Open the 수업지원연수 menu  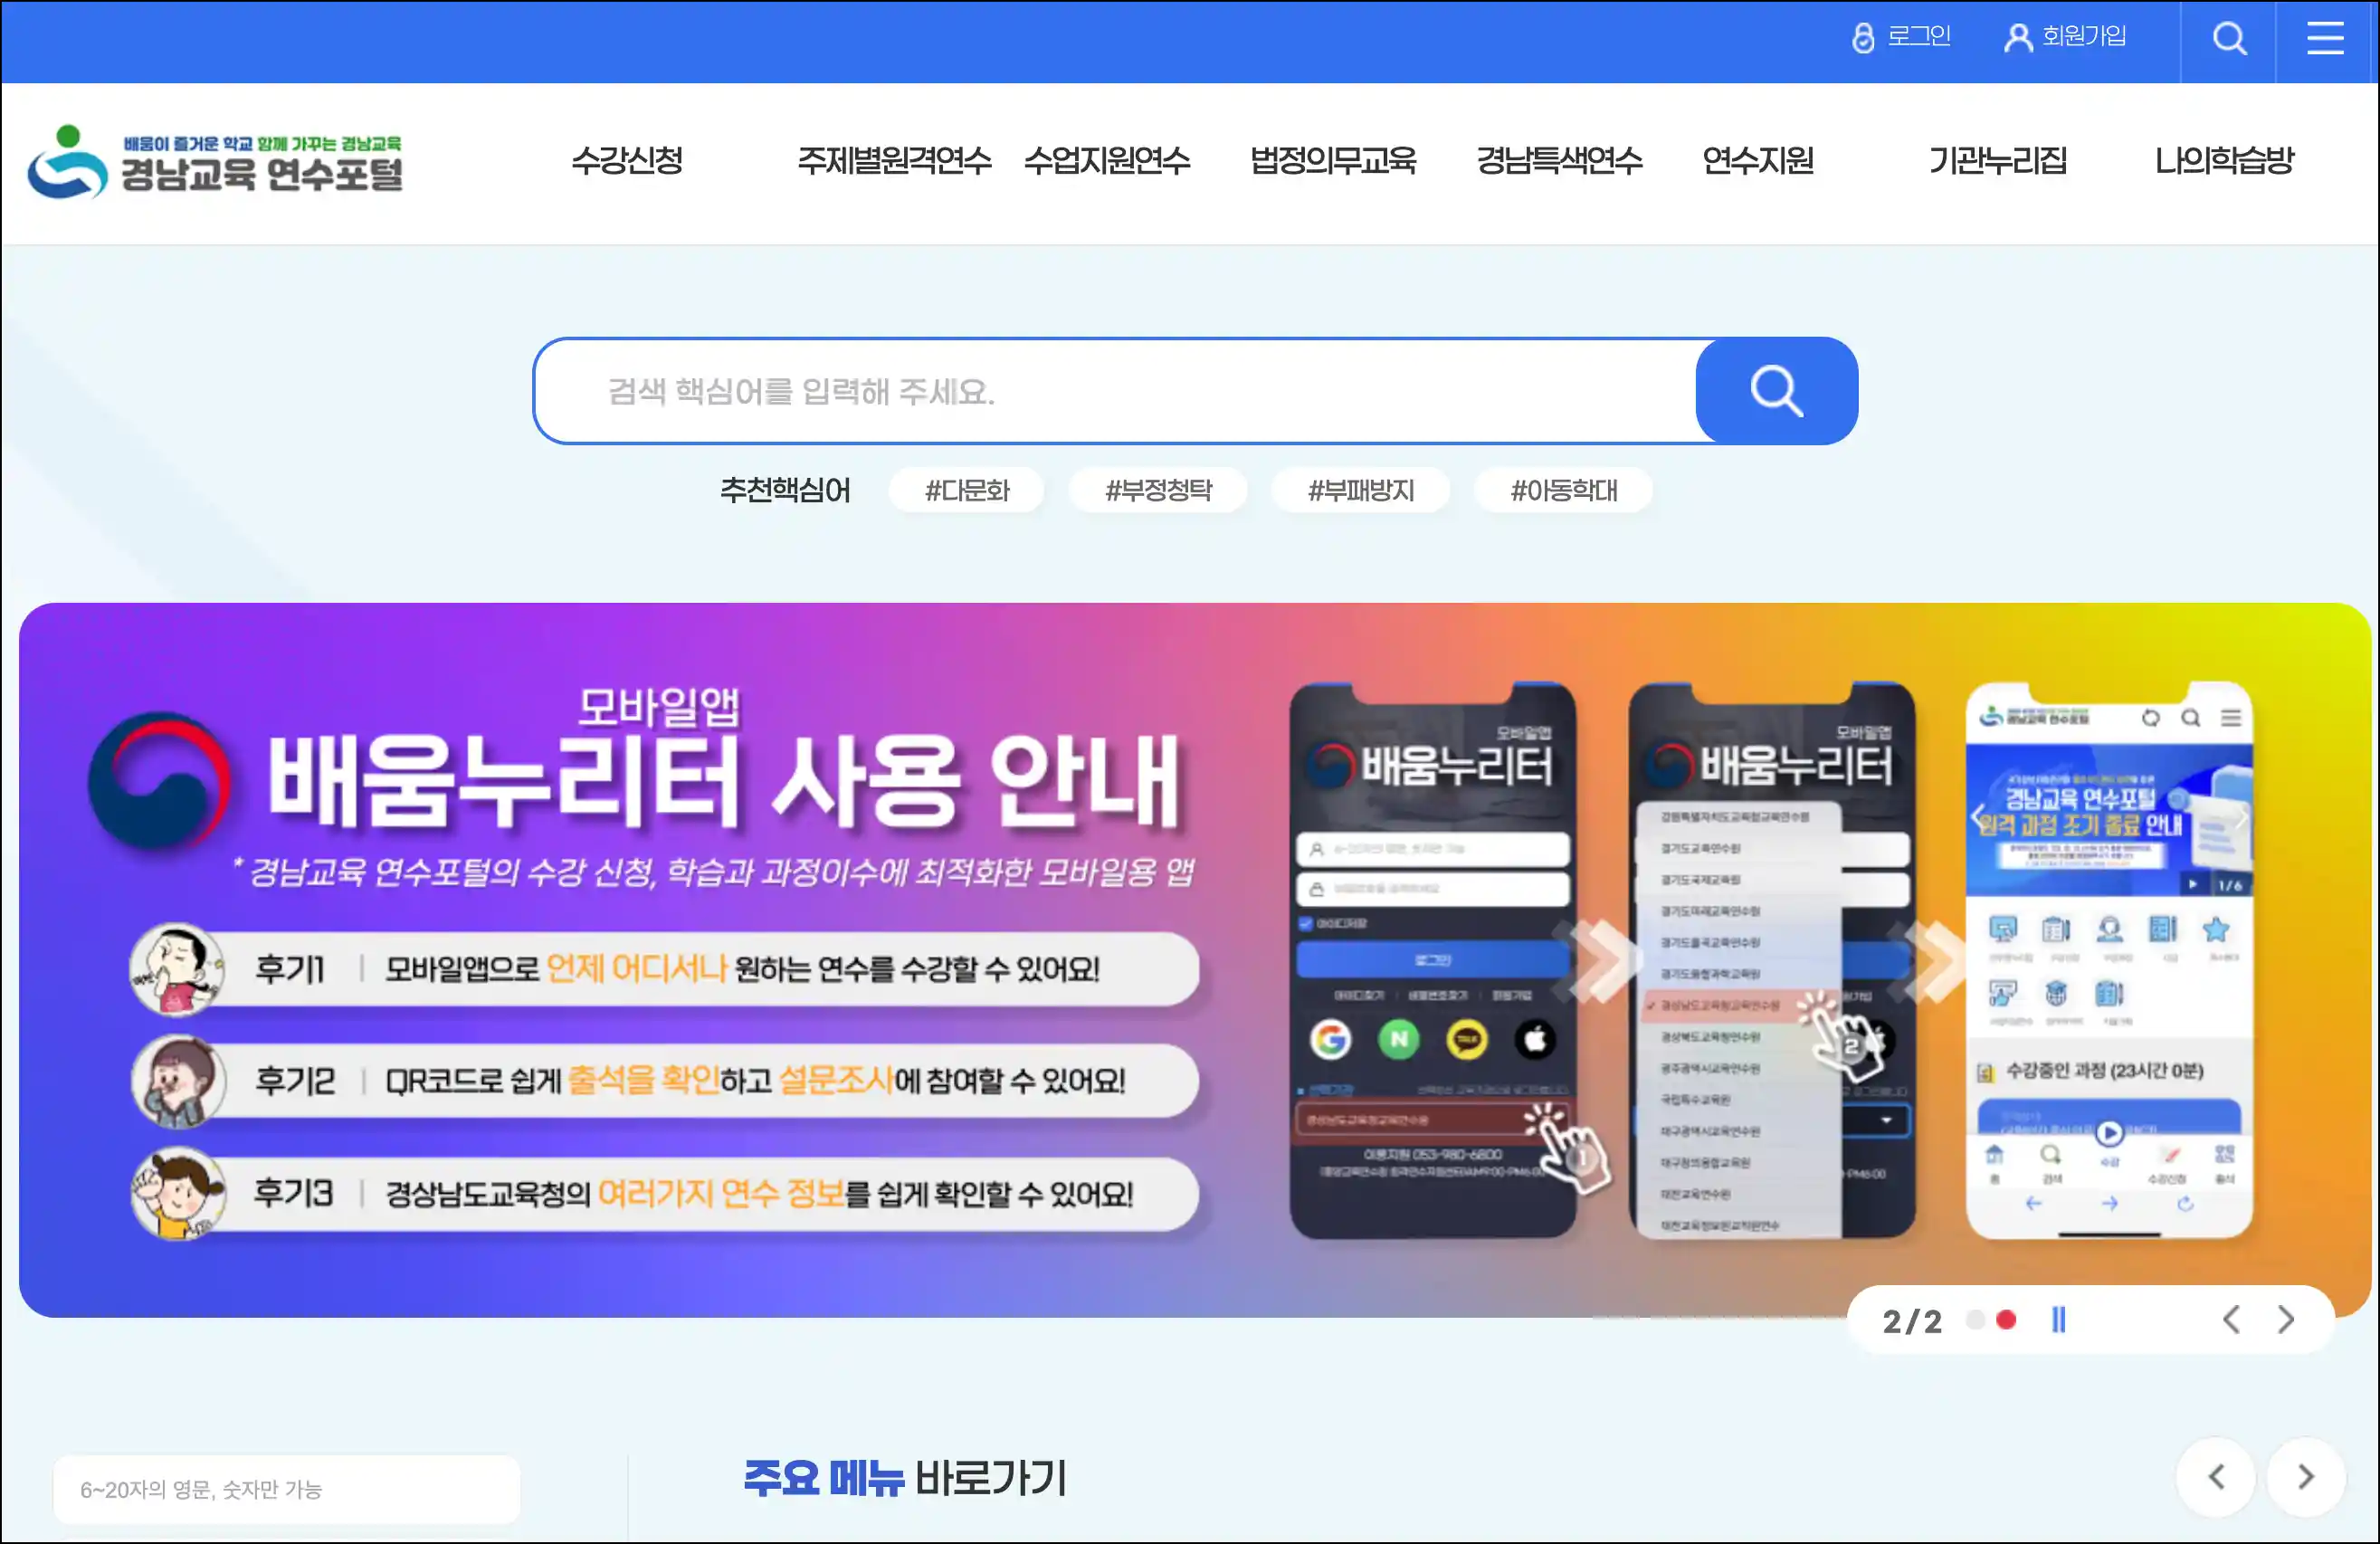[x=1107, y=160]
